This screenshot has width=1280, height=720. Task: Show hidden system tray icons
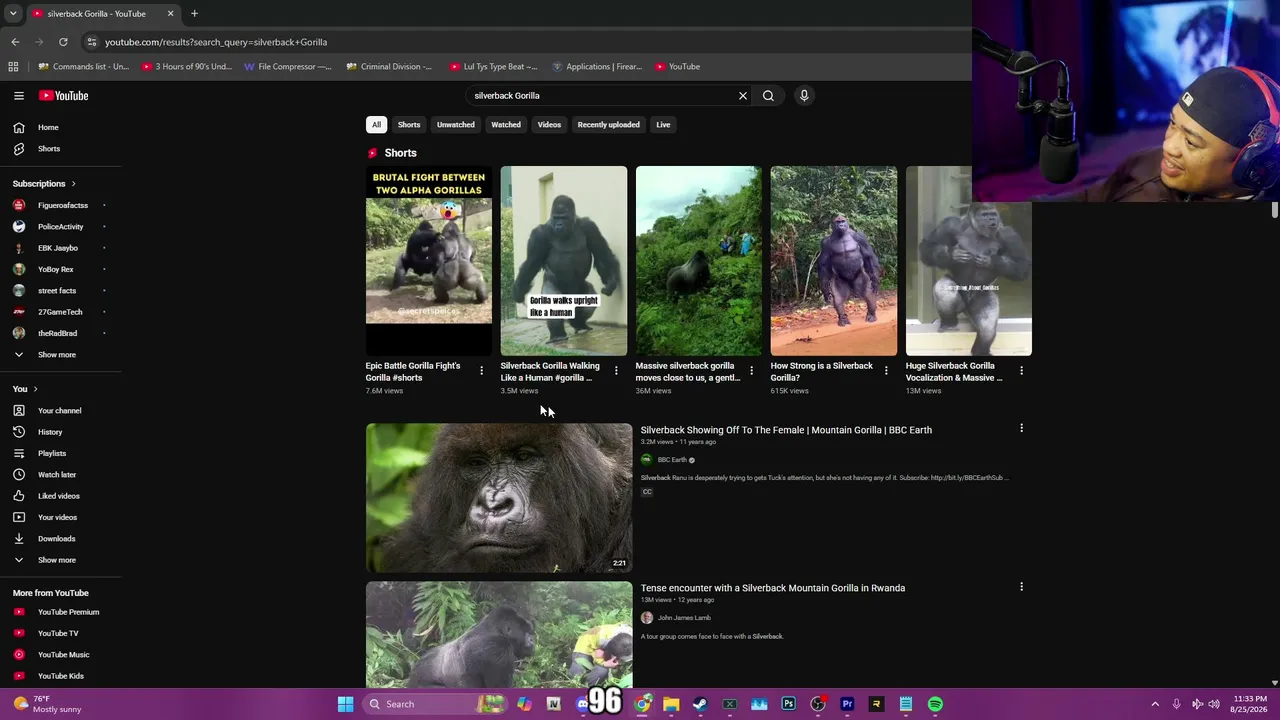click(x=1155, y=704)
